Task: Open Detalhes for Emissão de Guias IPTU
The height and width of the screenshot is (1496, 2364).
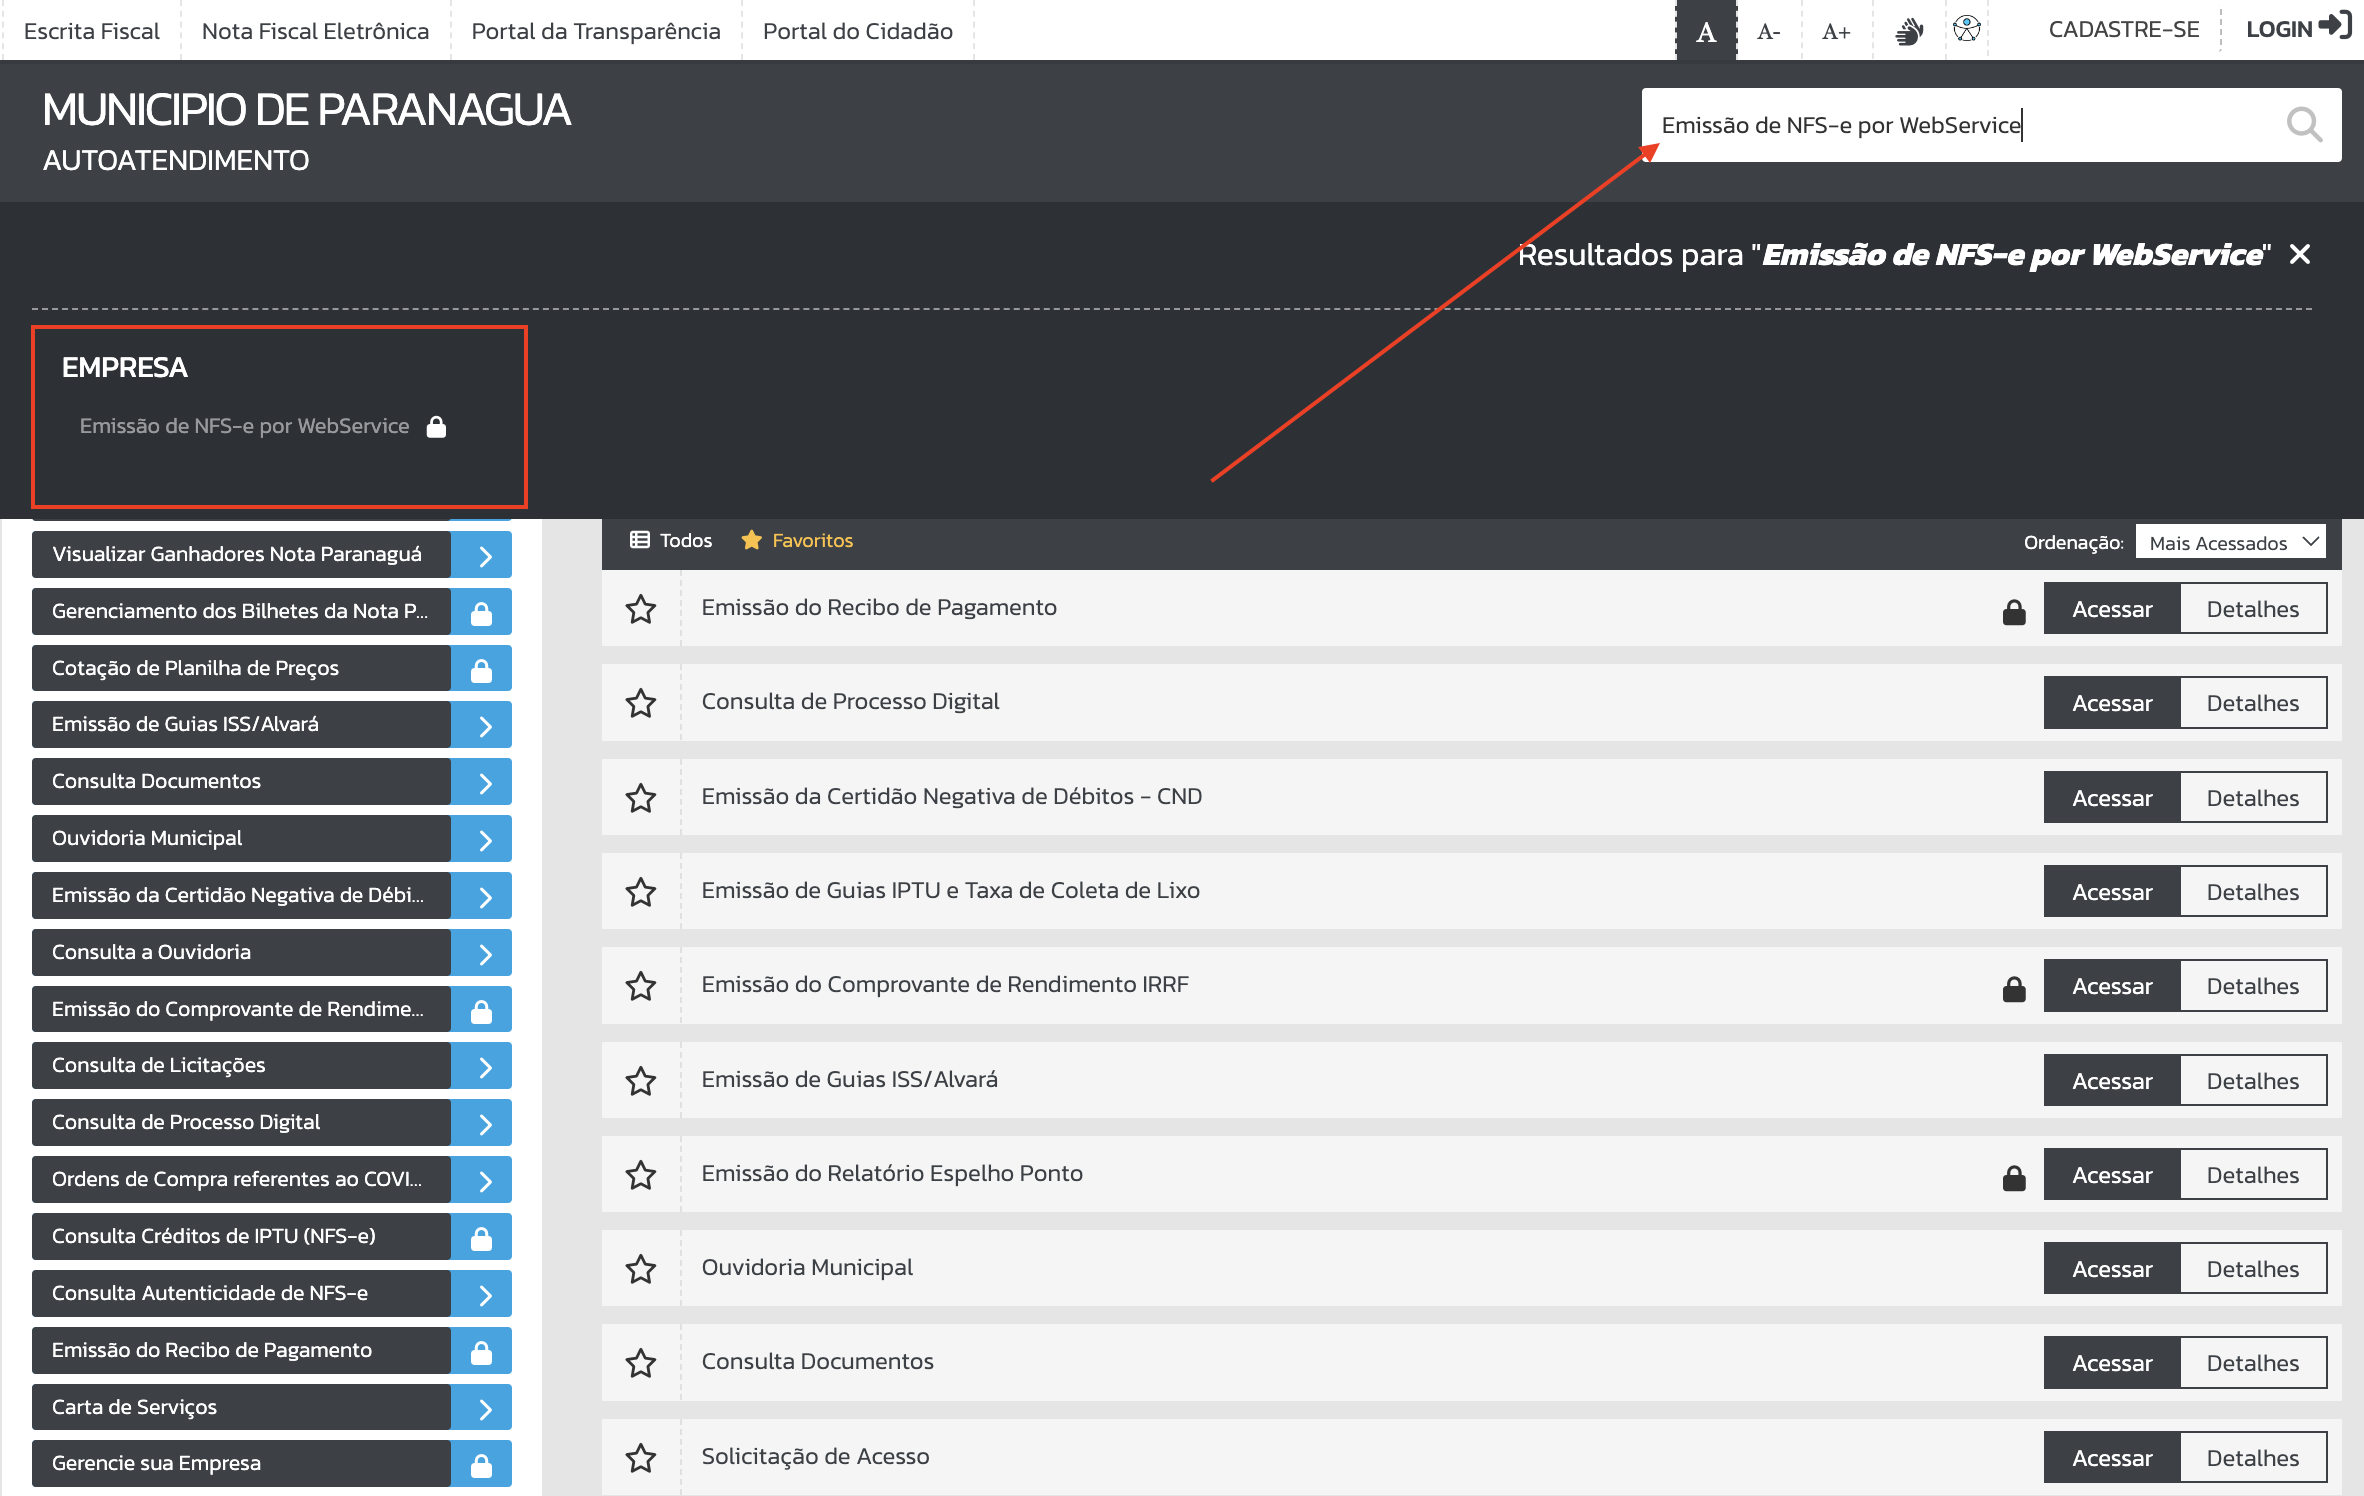Action: click(2252, 892)
